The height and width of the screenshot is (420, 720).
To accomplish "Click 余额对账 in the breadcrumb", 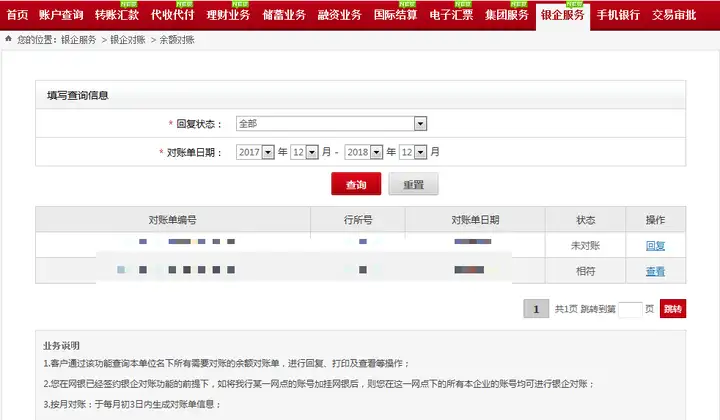I will [x=177, y=40].
